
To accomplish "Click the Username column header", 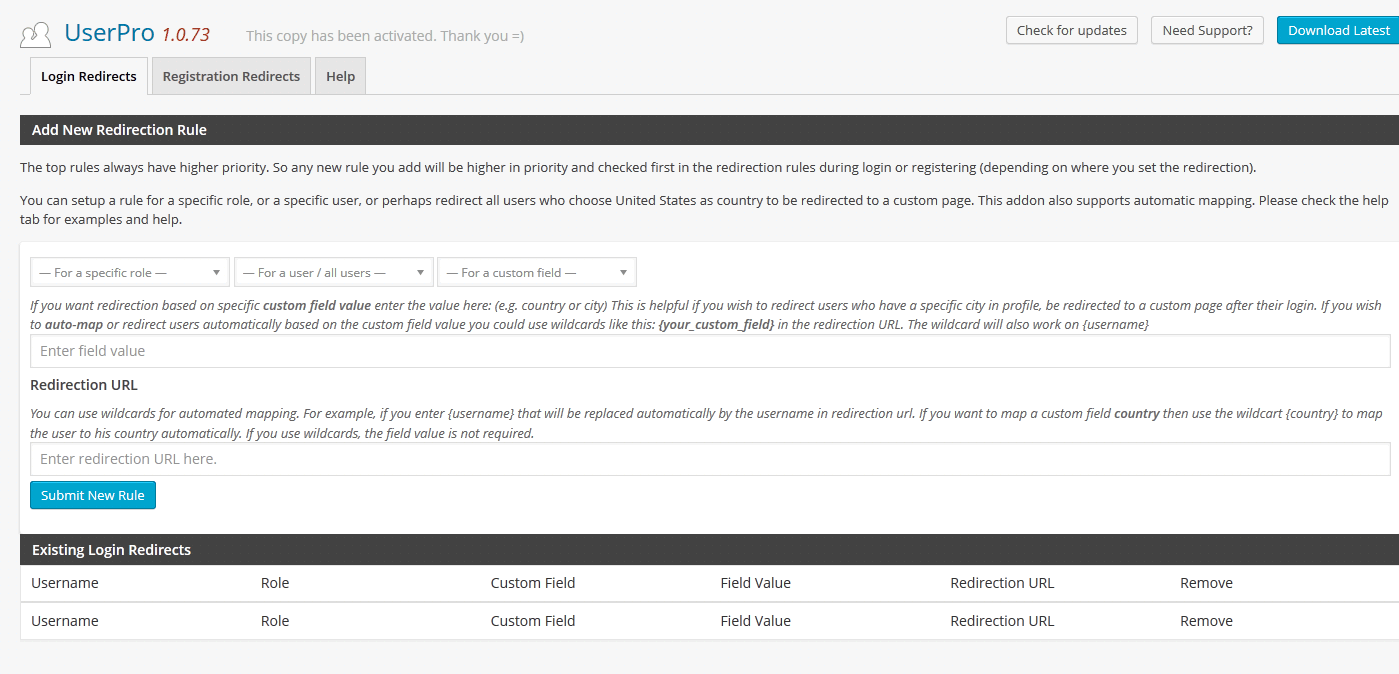I will [65, 583].
